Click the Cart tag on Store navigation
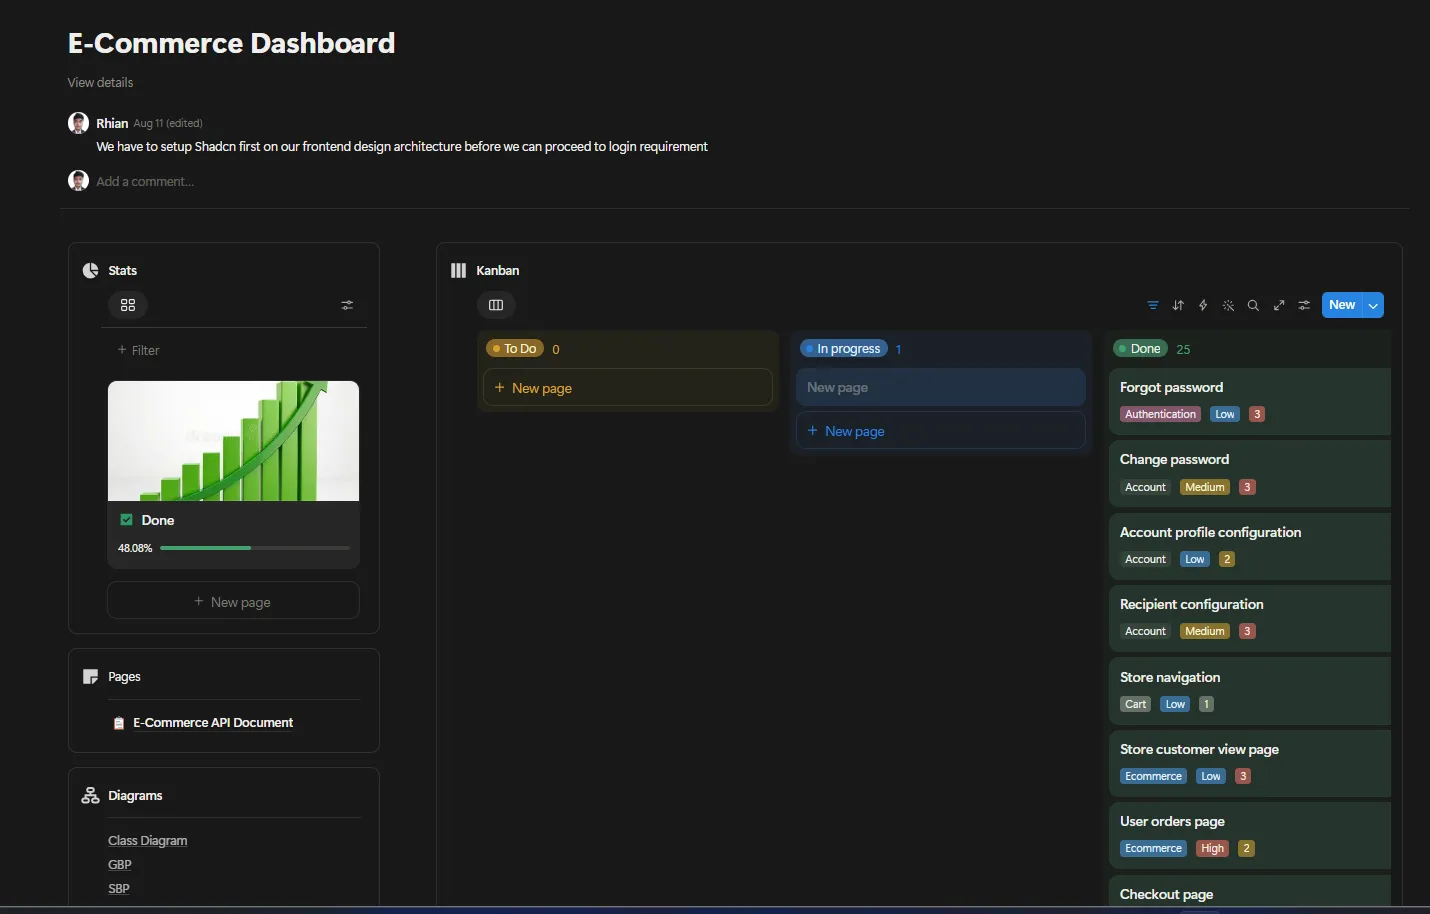The width and height of the screenshot is (1430, 914). click(x=1135, y=704)
